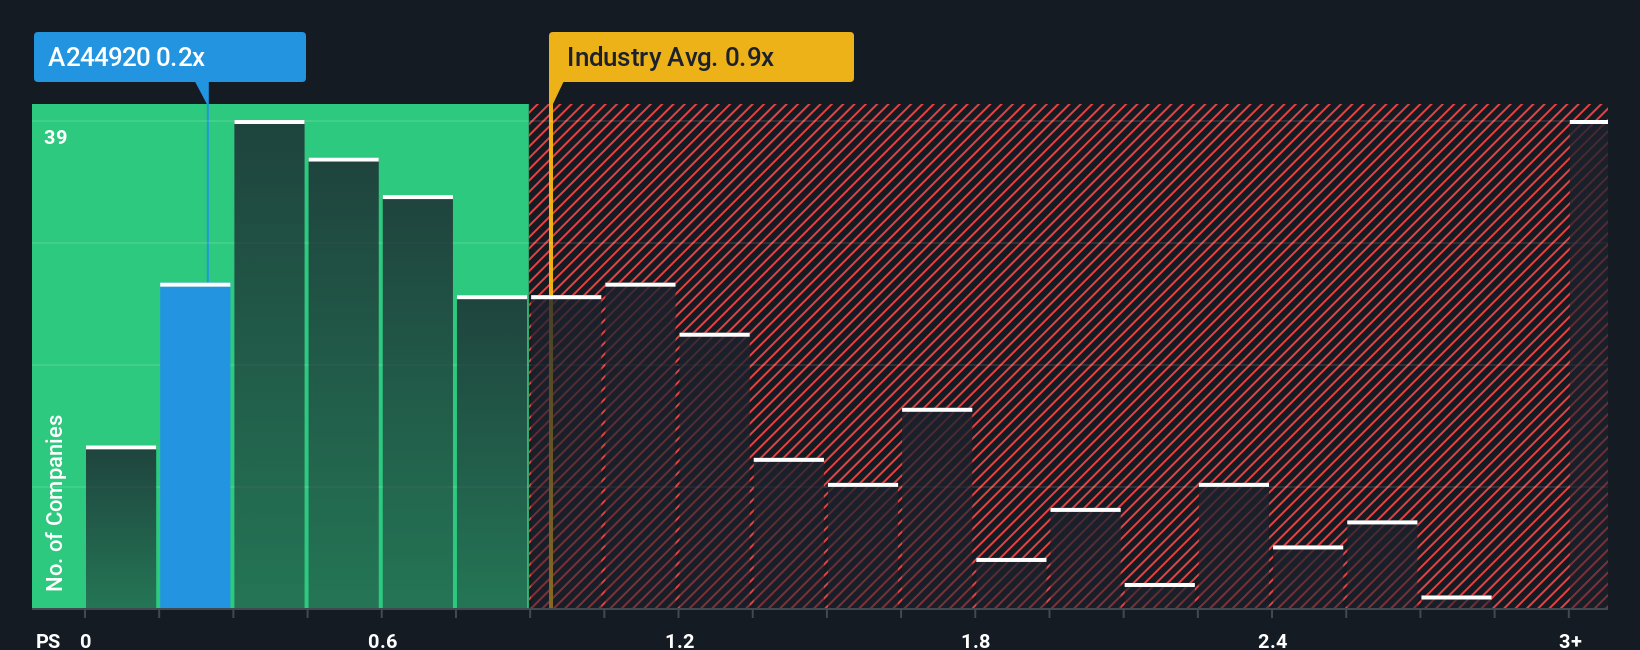
Task: Click the axis label 2.4
Action: click(1272, 640)
